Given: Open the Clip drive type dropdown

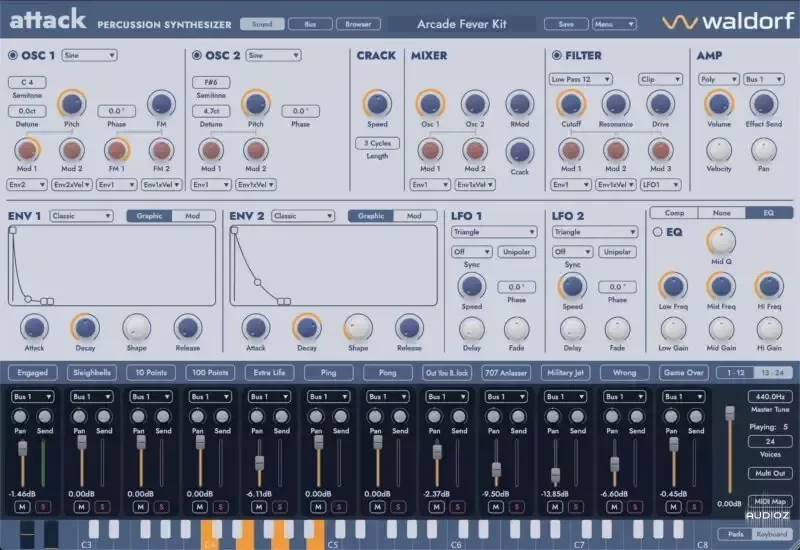Looking at the screenshot, I should point(660,79).
